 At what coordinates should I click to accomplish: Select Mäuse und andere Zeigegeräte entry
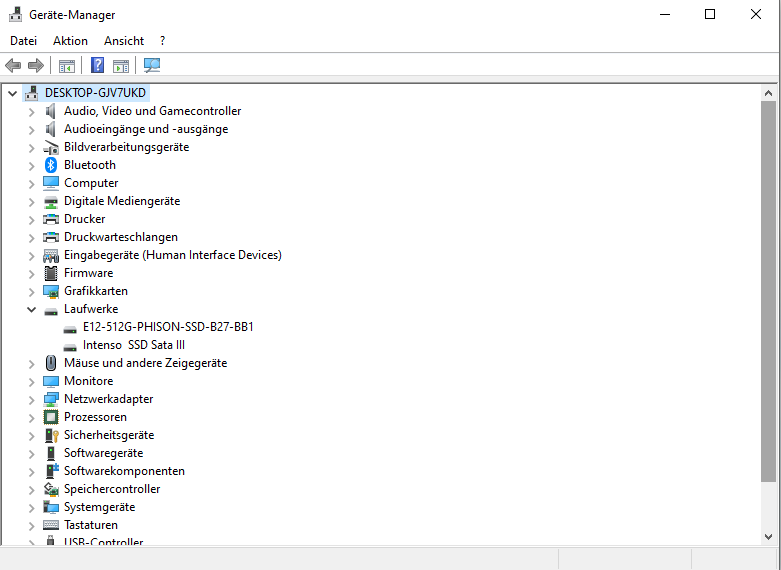(145, 363)
